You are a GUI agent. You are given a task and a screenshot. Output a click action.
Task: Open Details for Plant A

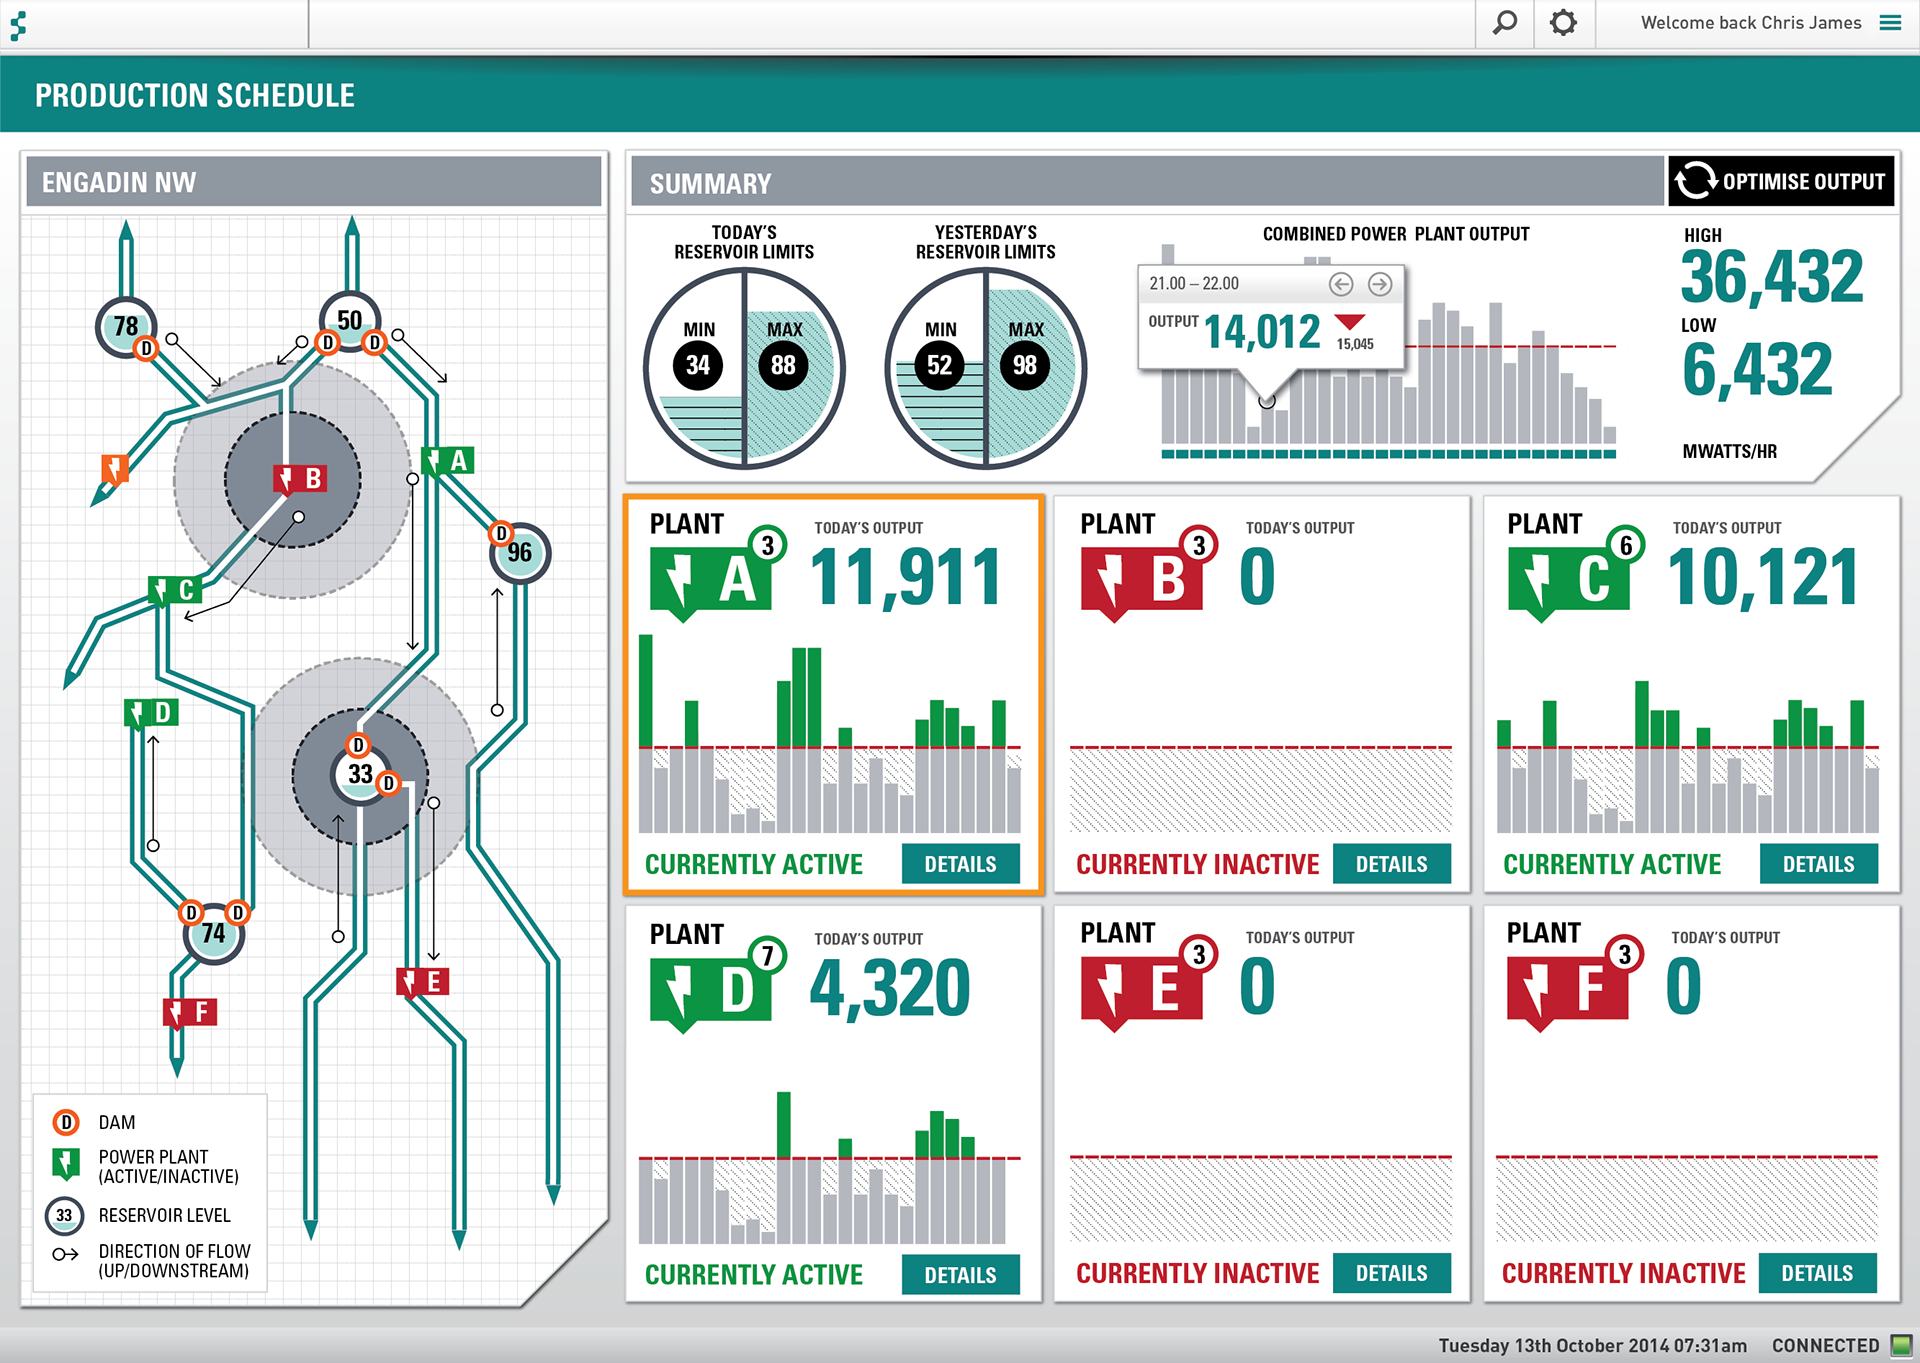point(960,864)
